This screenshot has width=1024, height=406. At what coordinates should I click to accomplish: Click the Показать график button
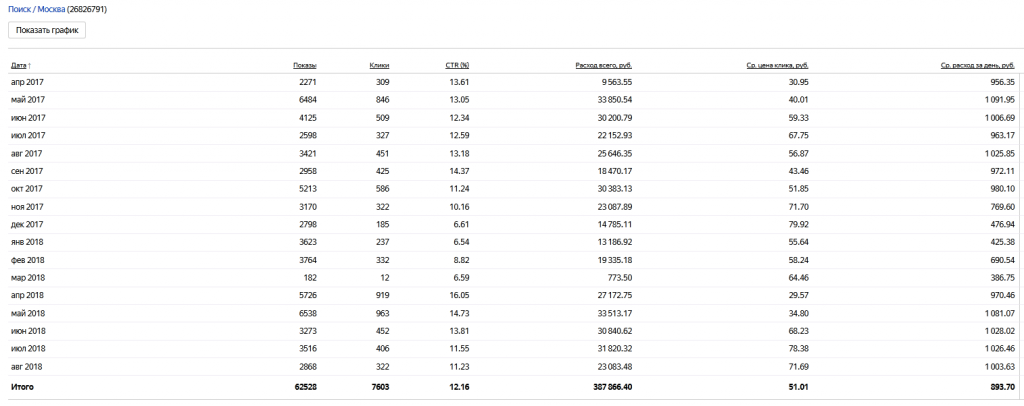pyautogui.click(x=47, y=30)
